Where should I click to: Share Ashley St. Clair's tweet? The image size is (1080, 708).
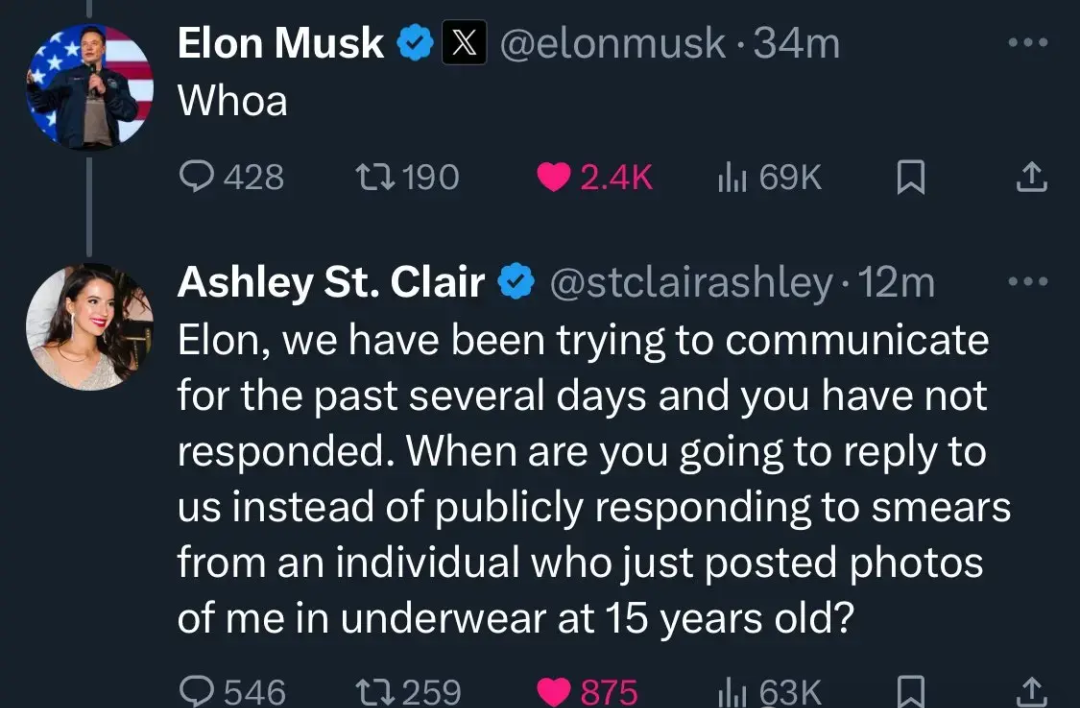1032,691
